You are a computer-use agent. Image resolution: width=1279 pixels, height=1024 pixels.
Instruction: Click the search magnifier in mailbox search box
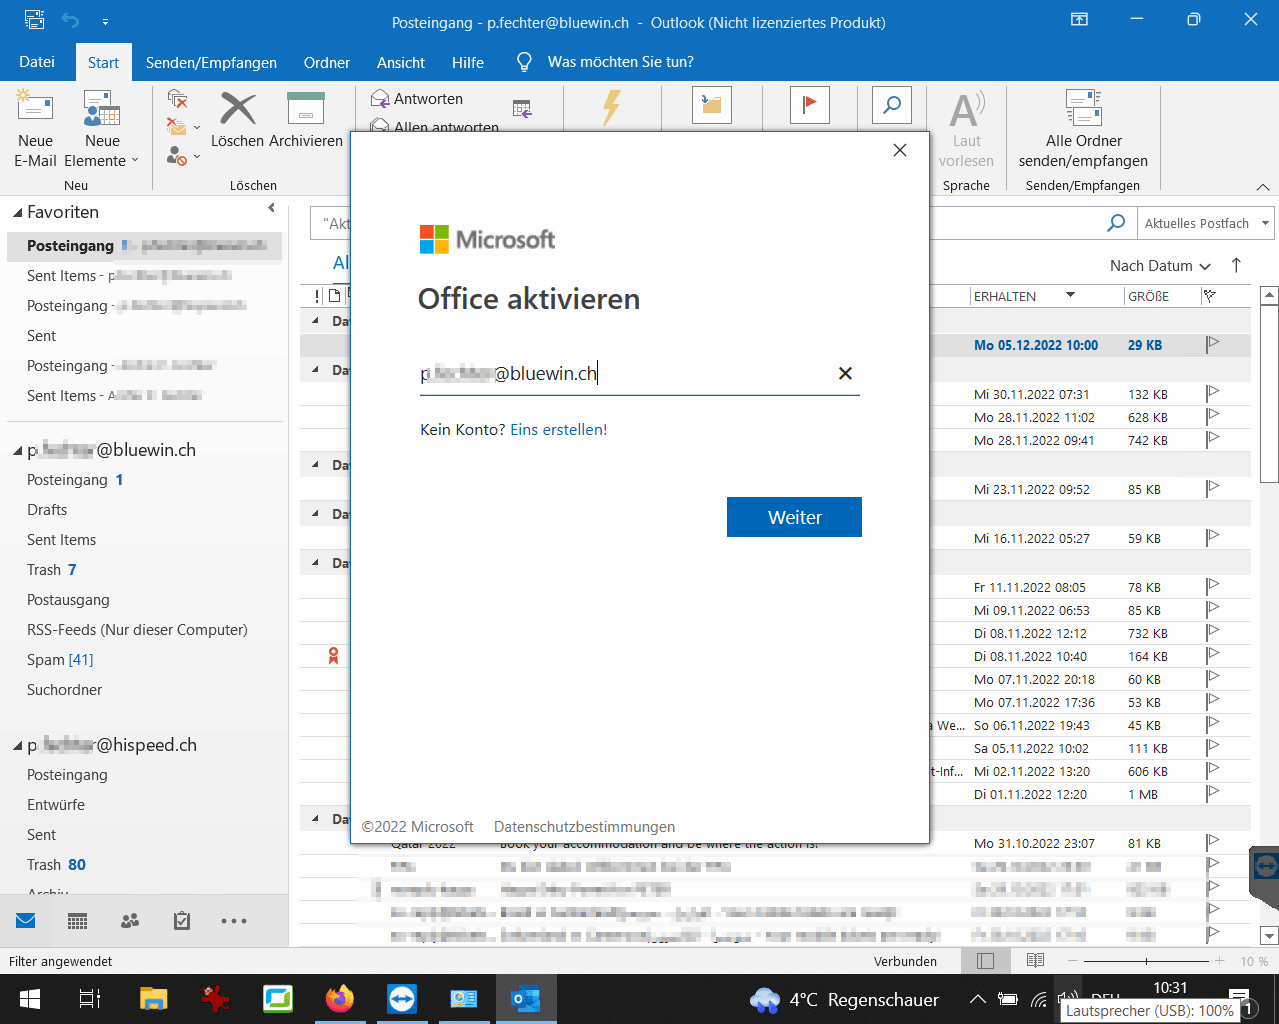coord(1116,223)
